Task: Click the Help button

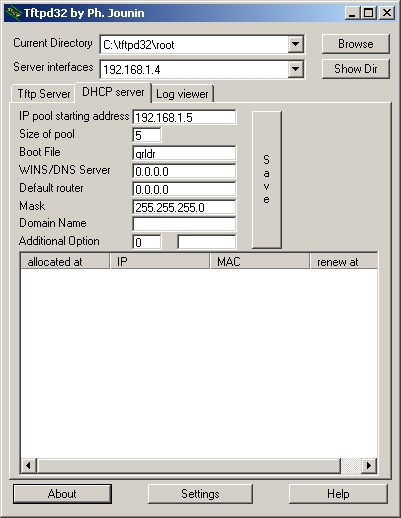Action: click(338, 494)
